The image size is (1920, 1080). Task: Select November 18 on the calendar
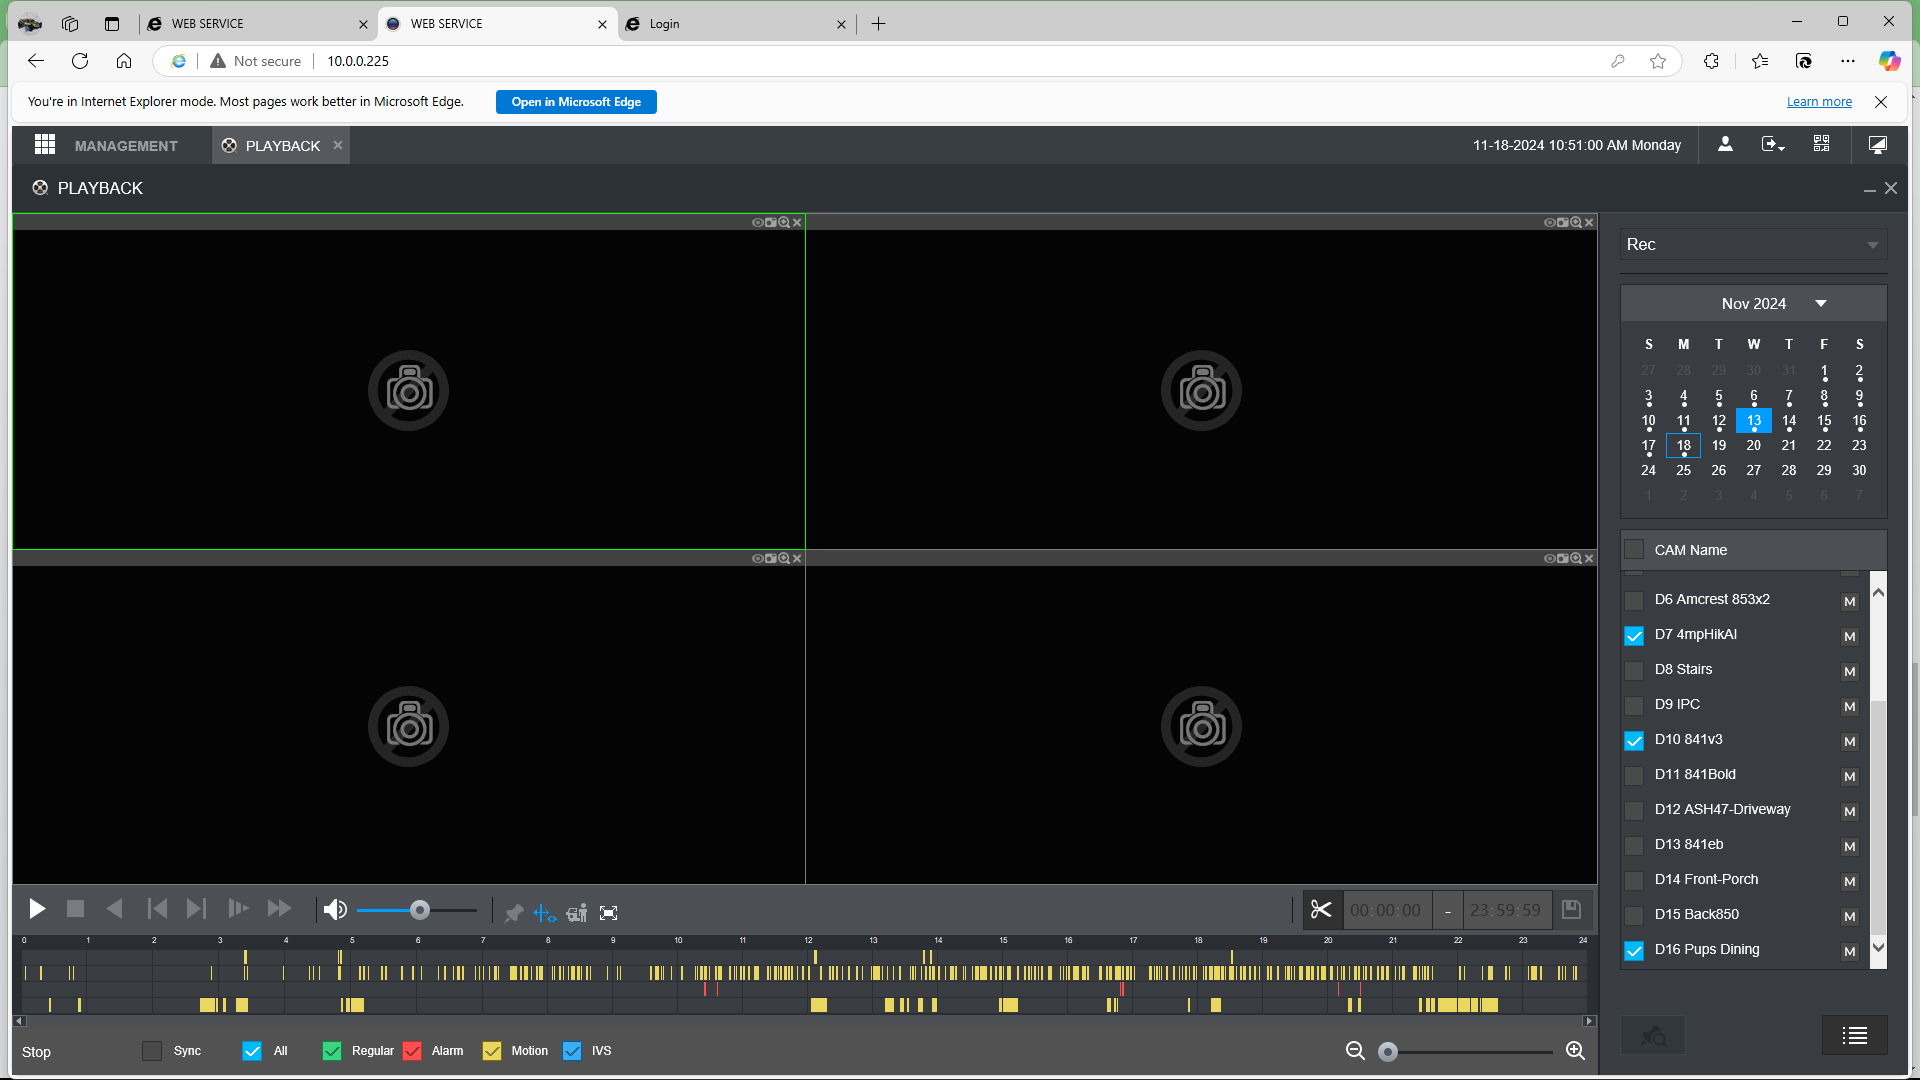[x=1684, y=446]
